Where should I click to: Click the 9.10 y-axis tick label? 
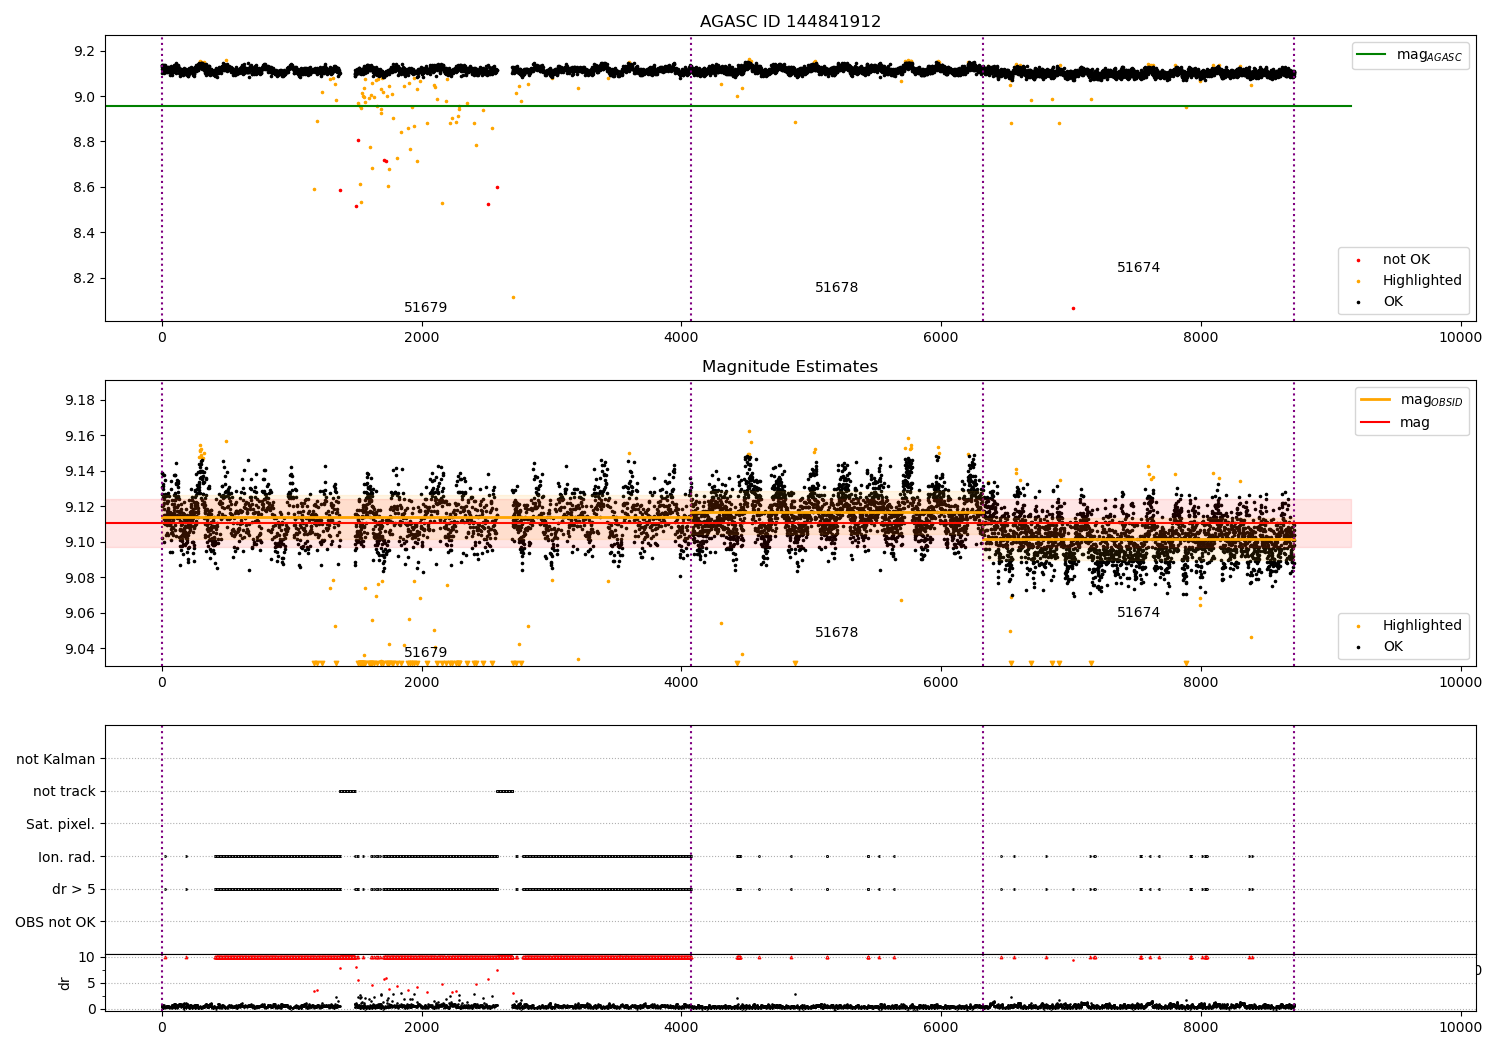(81, 543)
